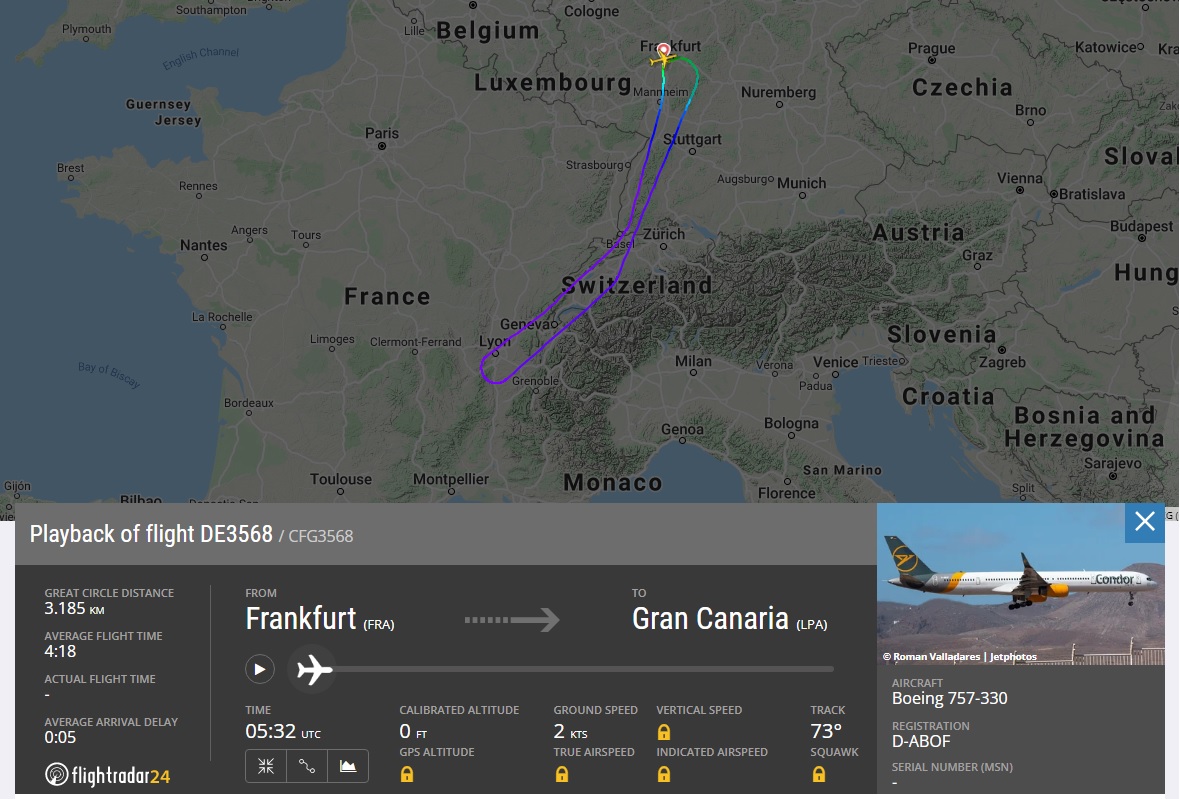The width and height of the screenshot is (1180, 799).
Task: Click the squawk lock icon
Action: coord(818,774)
